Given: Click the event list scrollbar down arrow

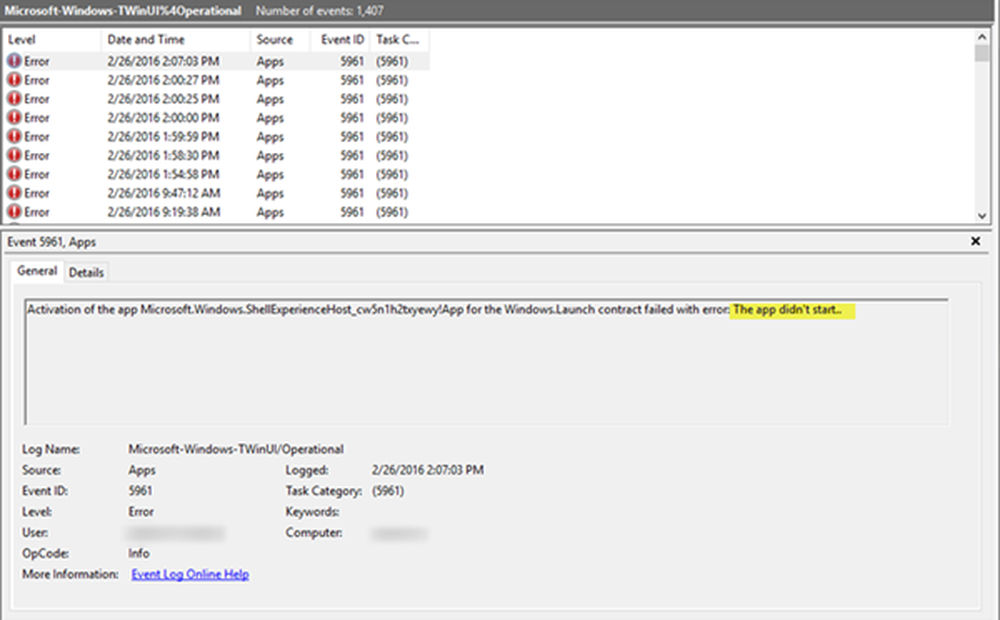Looking at the screenshot, I should pos(982,215).
